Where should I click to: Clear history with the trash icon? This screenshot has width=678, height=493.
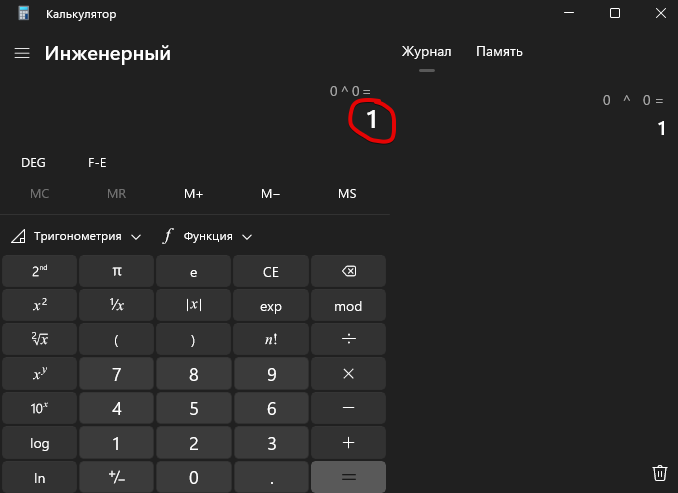(659, 473)
